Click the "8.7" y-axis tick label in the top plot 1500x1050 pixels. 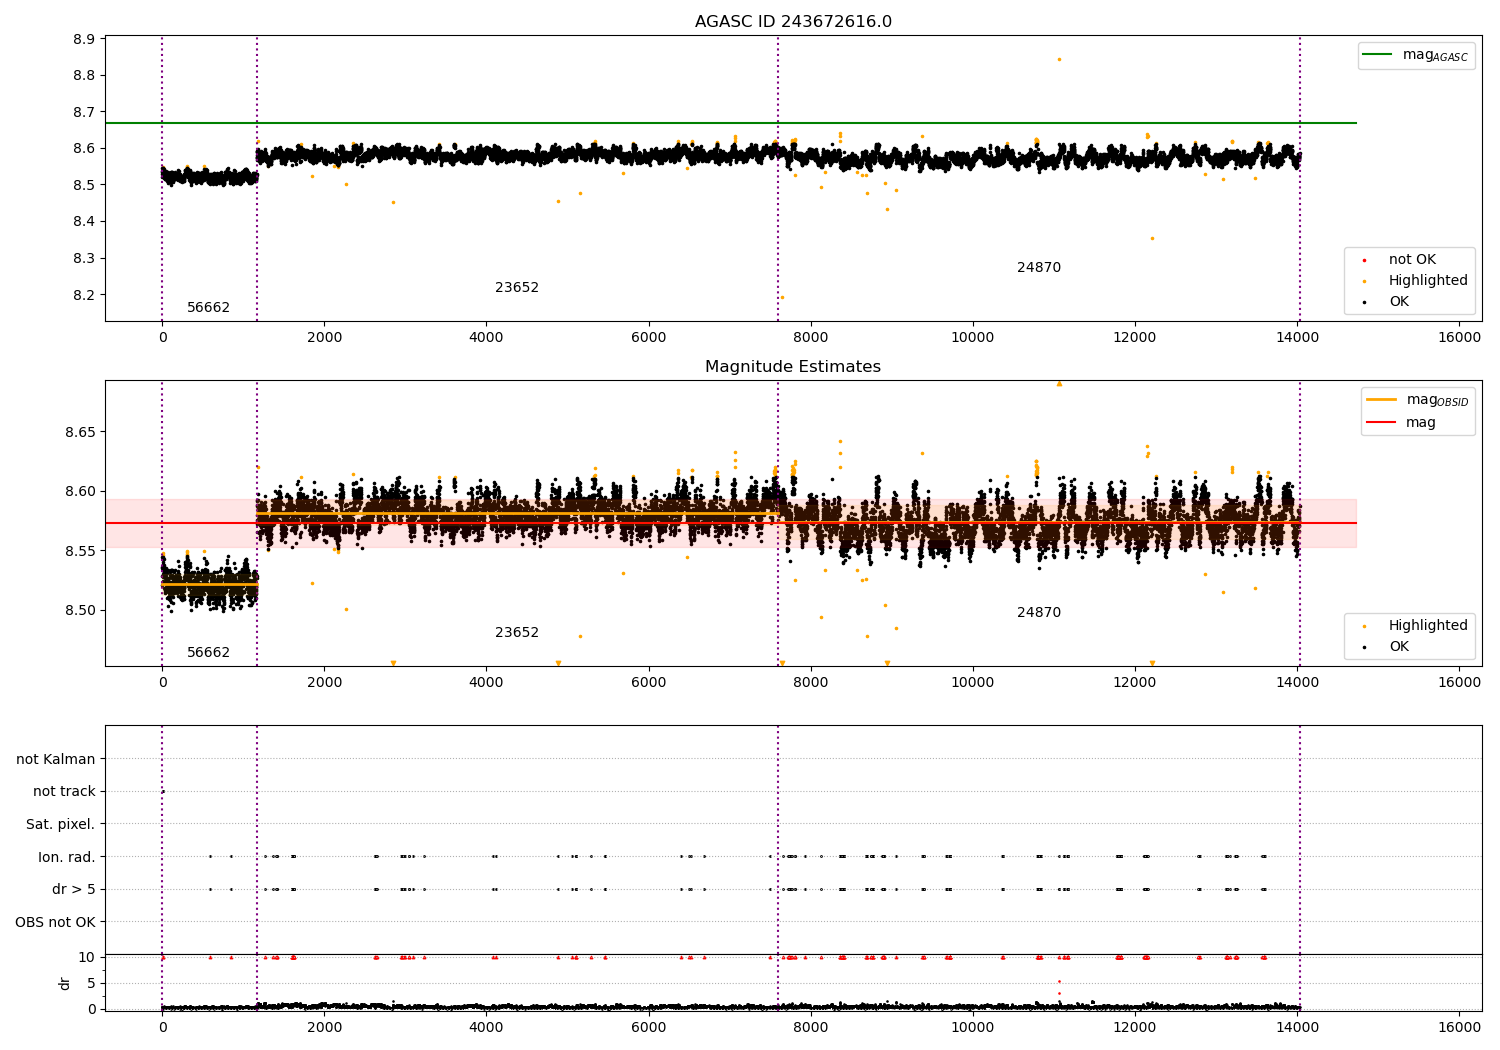click(x=84, y=112)
